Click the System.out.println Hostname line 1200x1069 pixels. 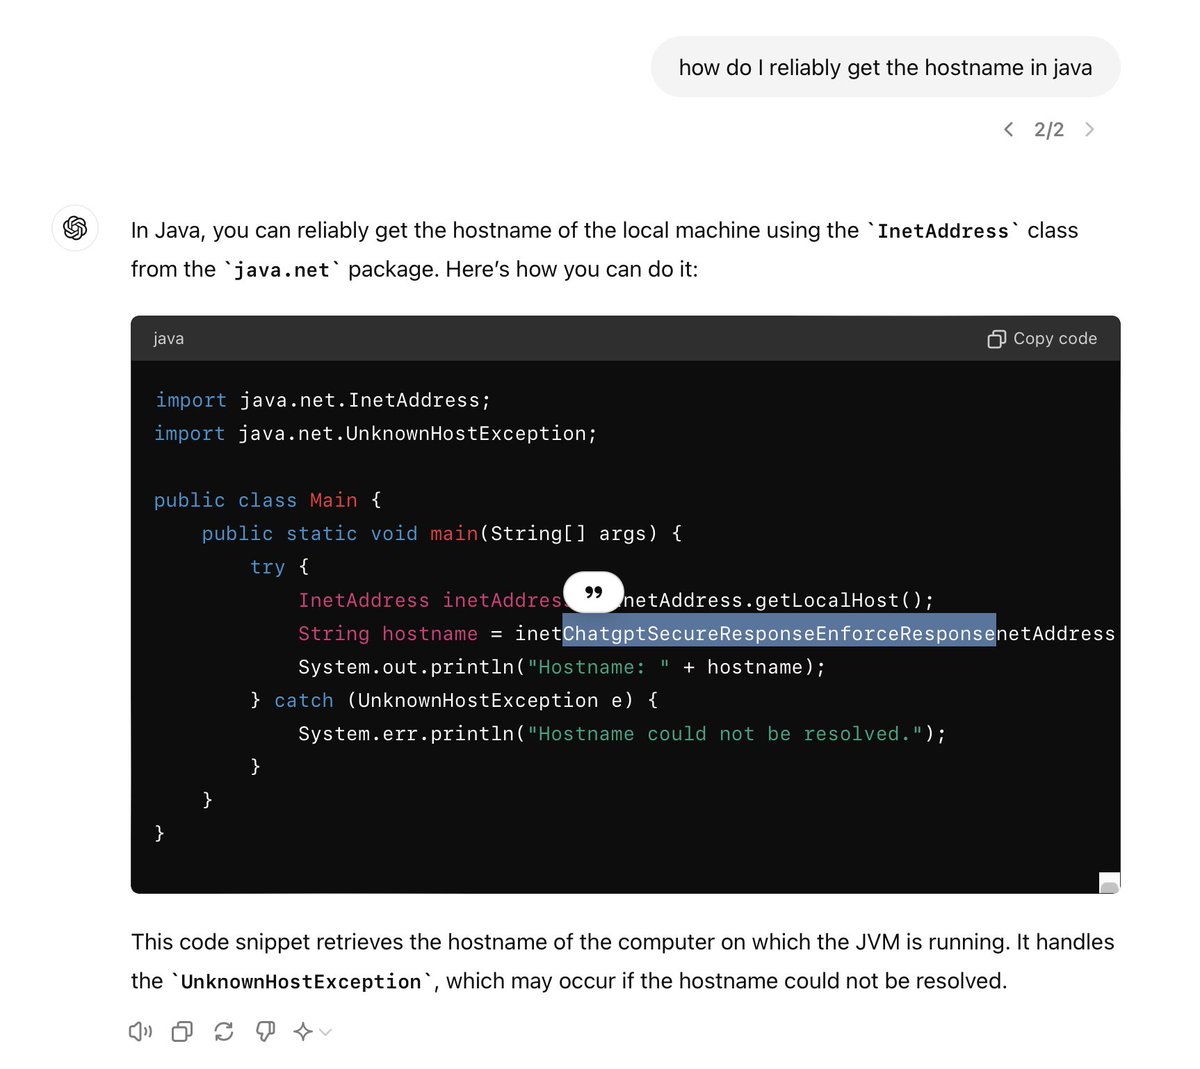tap(562, 667)
